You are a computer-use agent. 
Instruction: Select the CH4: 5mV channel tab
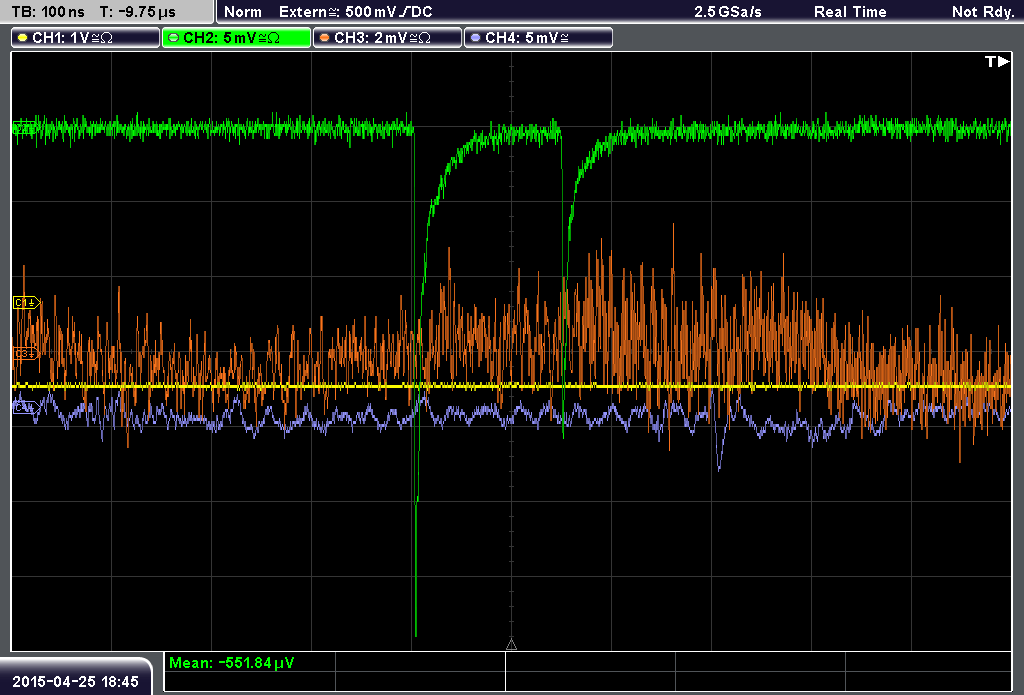pyautogui.click(x=538, y=38)
